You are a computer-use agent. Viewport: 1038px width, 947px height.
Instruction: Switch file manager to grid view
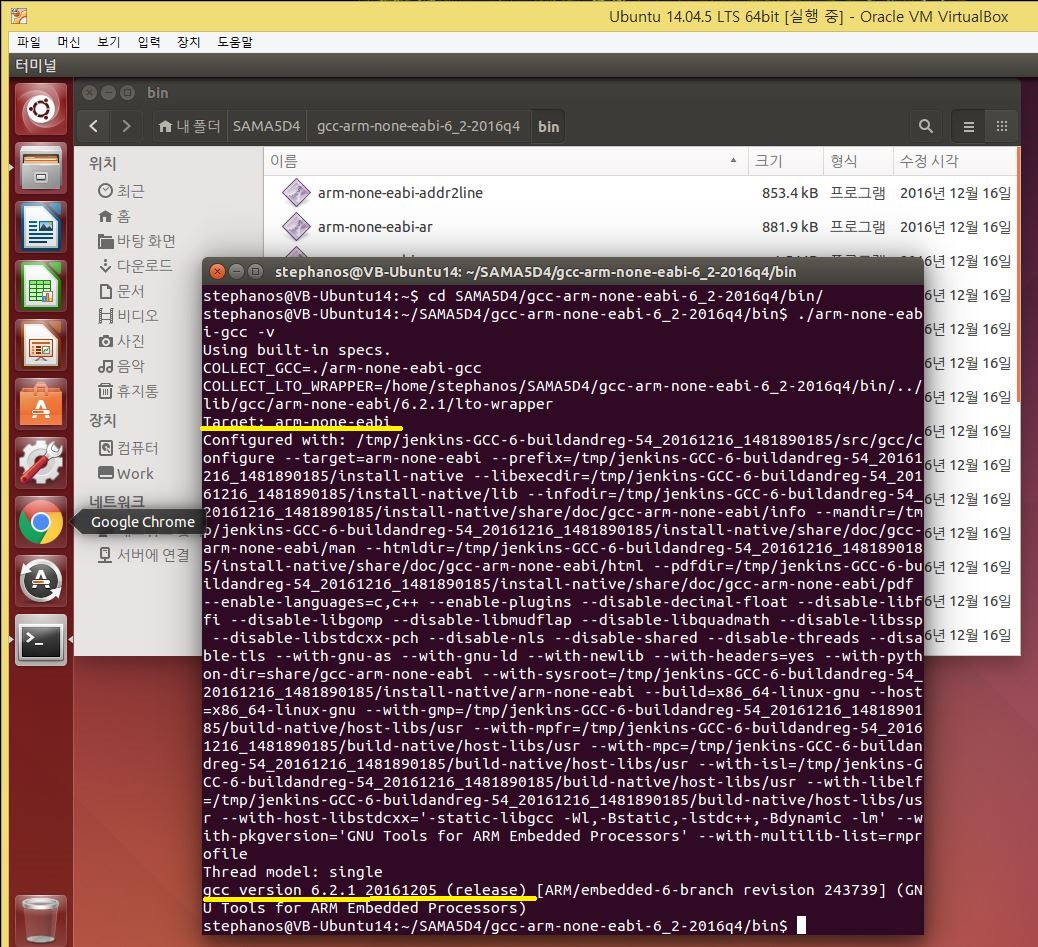click(x=1000, y=127)
